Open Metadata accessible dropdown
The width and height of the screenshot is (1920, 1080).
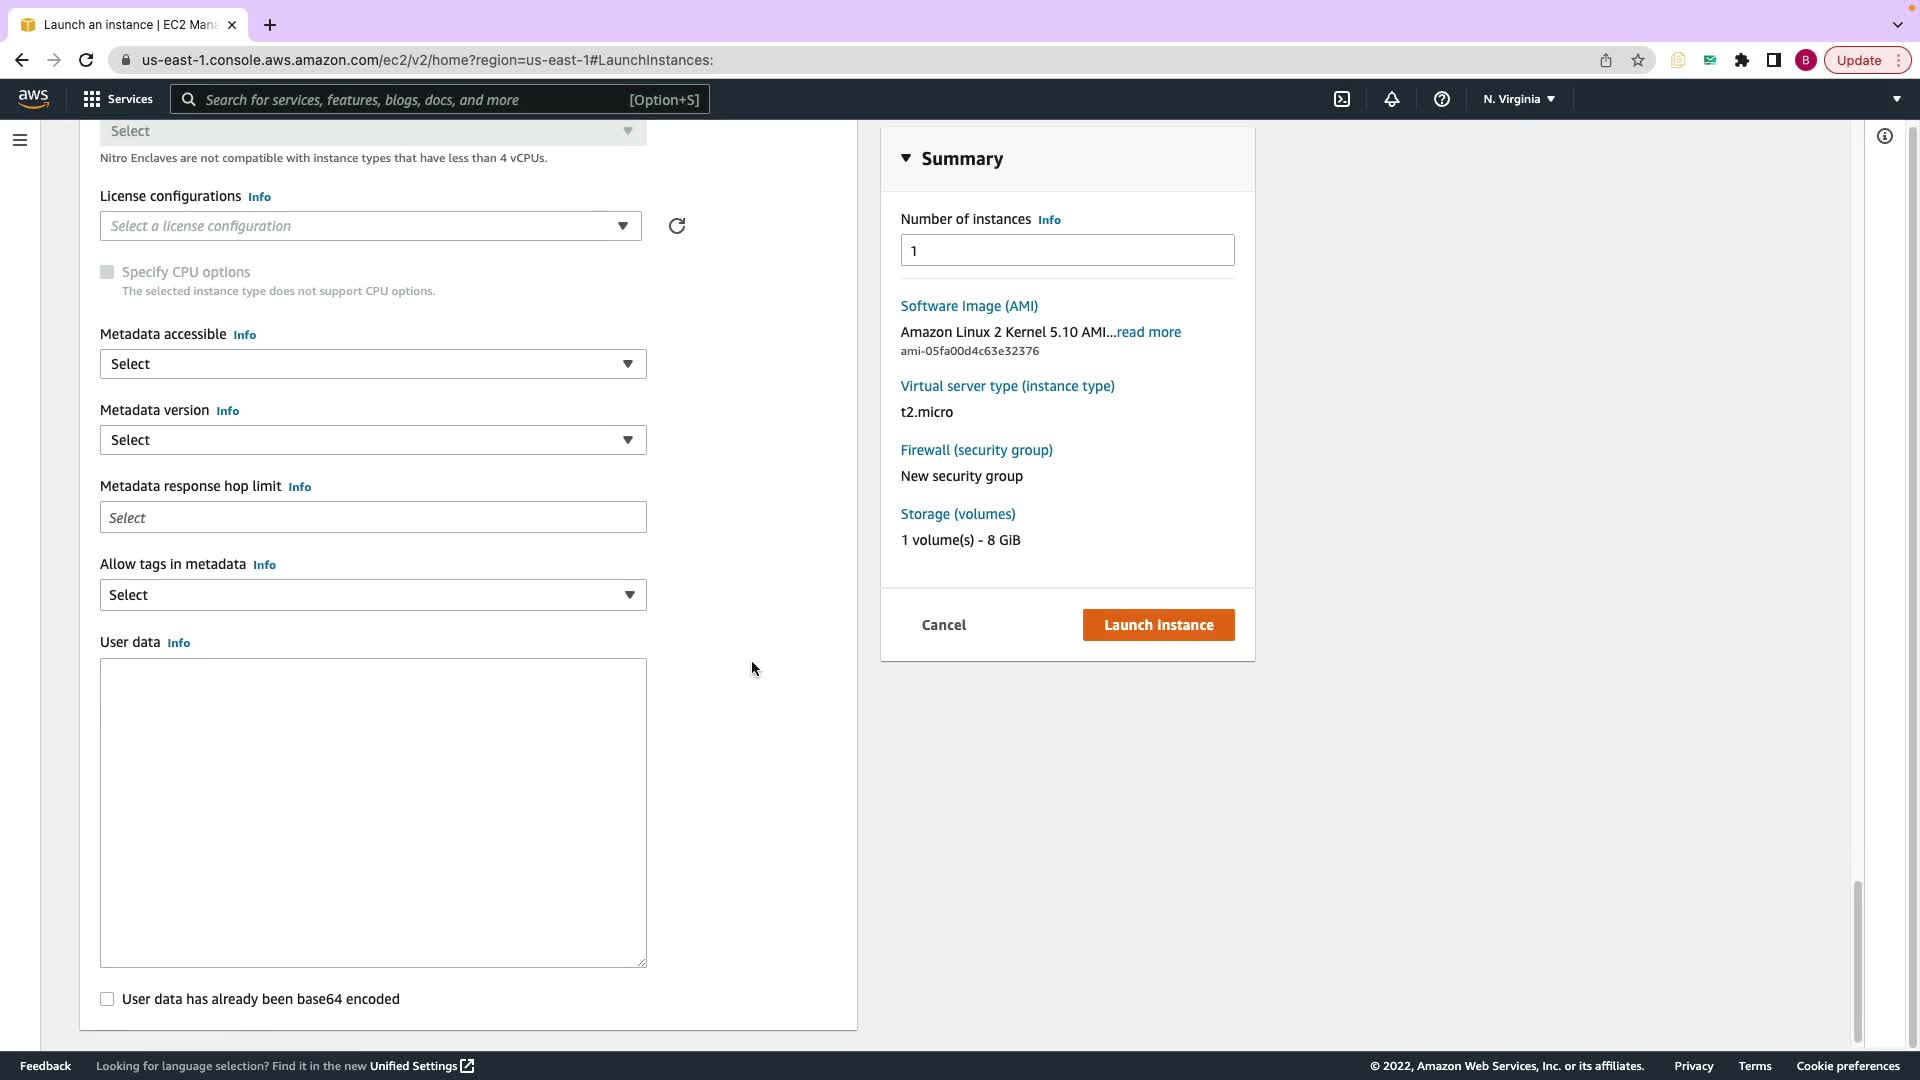tap(372, 364)
